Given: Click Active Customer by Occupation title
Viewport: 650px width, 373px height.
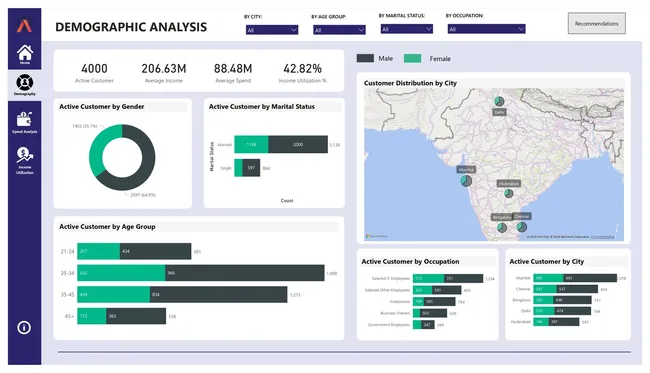Looking at the screenshot, I should point(410,262).
